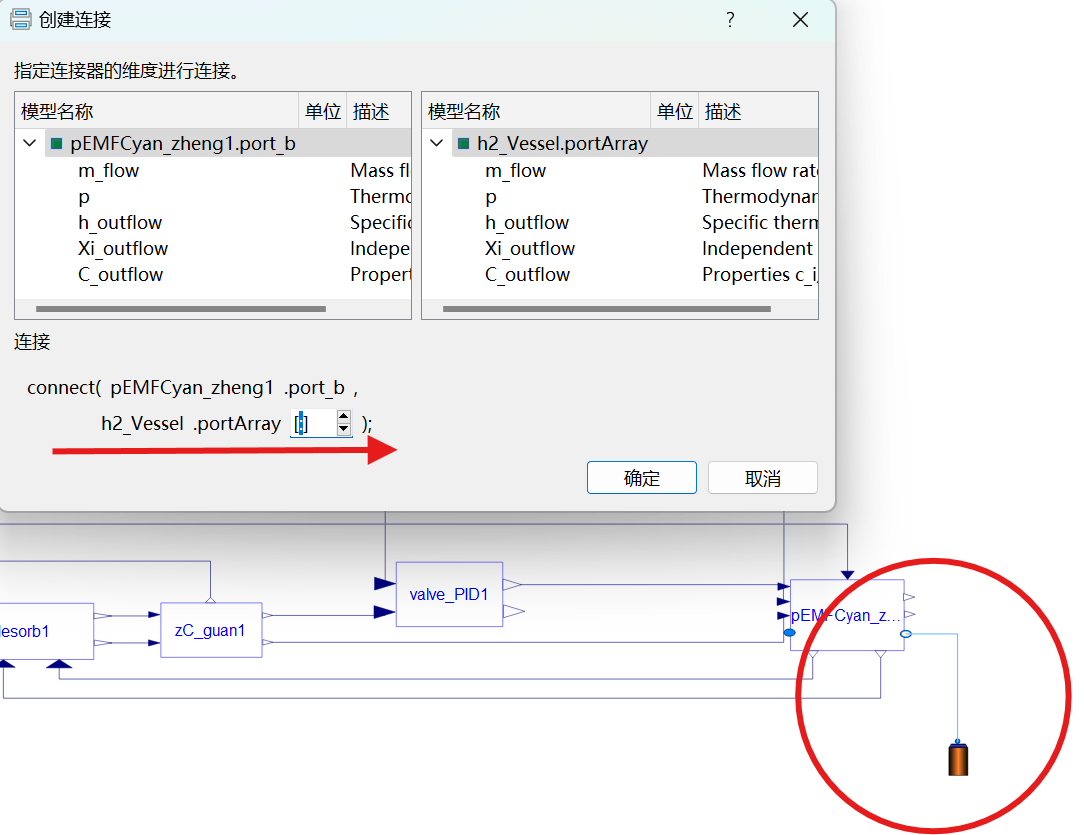
Task: Click valve_PID1 lower input arrow port
Action: [385, 612]
